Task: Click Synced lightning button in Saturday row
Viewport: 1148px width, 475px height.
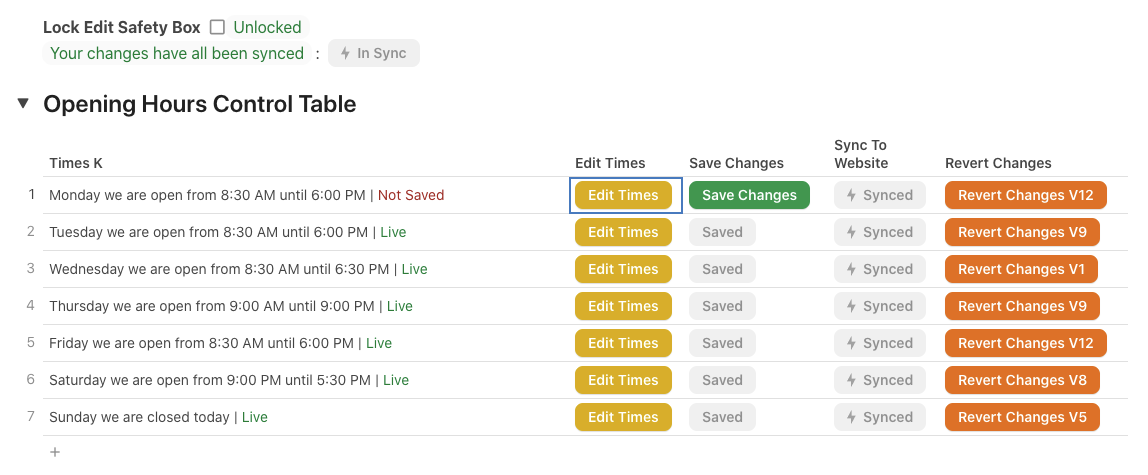Action: click(x=879, y=380)
